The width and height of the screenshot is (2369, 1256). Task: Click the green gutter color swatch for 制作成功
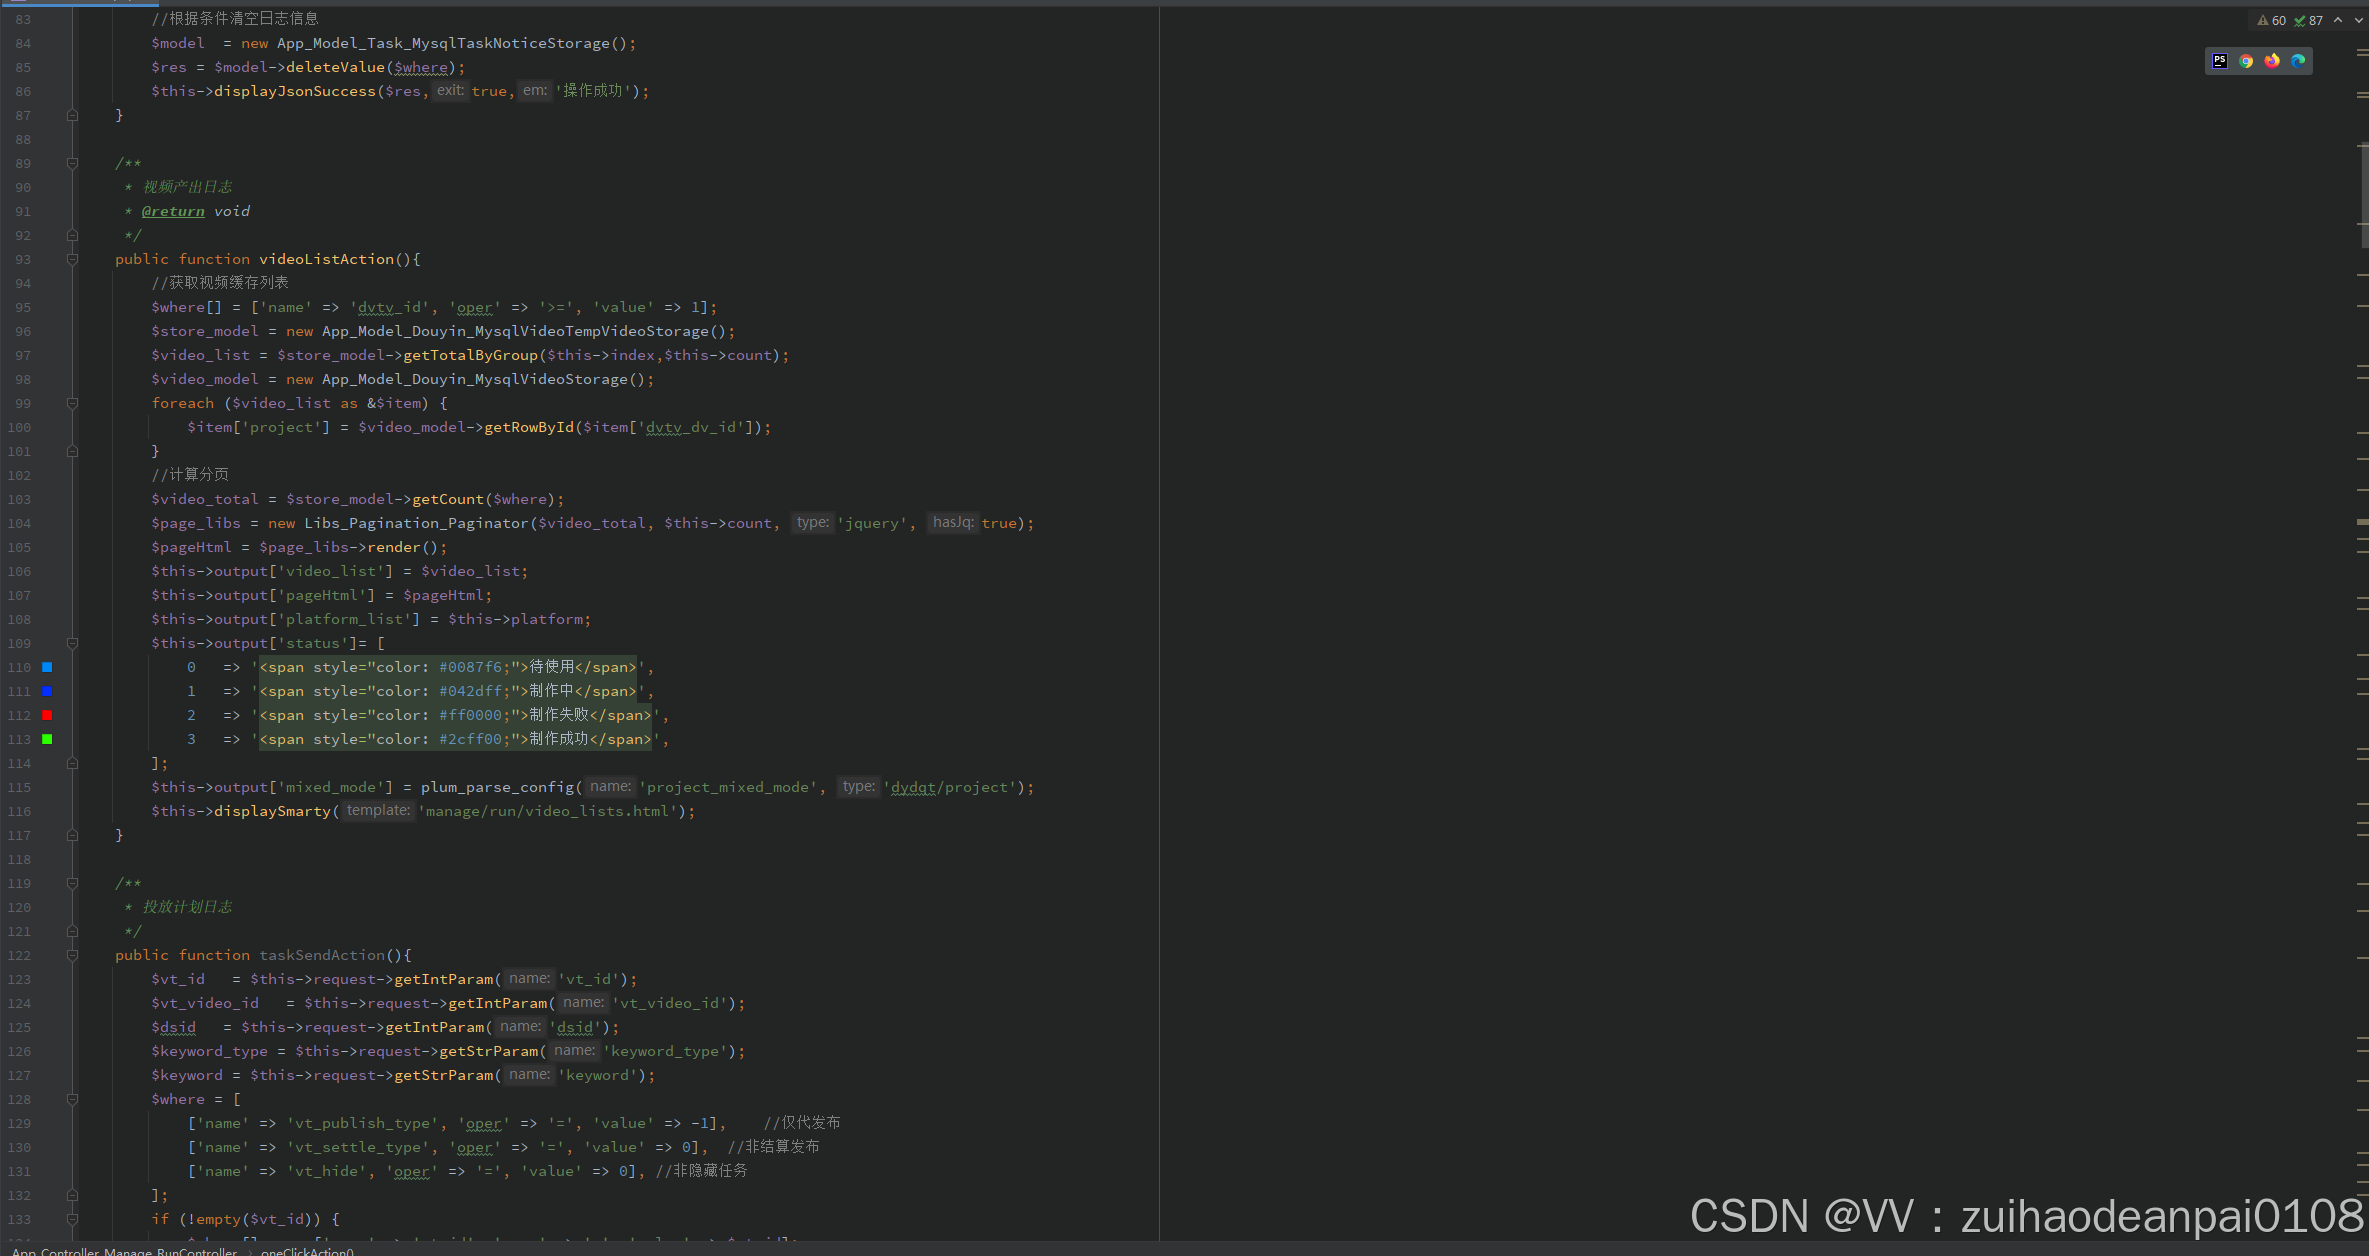point(47,739)
